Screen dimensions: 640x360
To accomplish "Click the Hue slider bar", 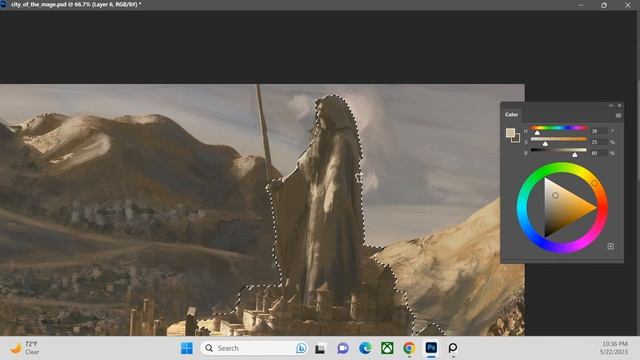I will 559,128.
